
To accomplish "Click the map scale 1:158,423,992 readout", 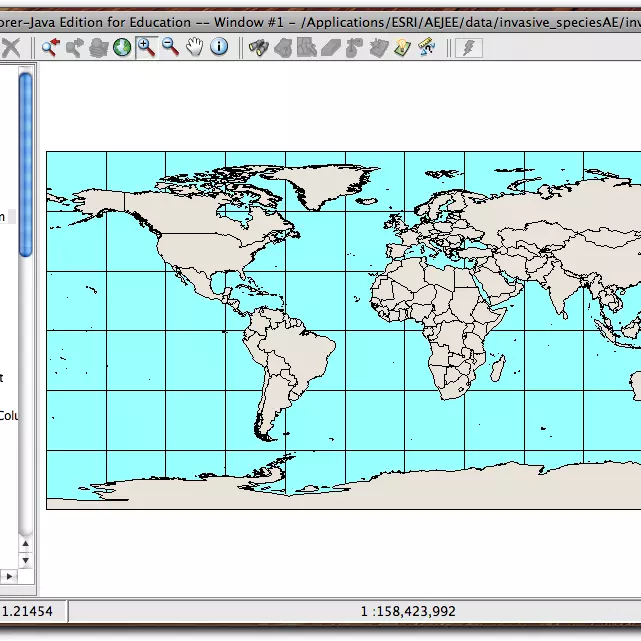I will coord(408,611).
